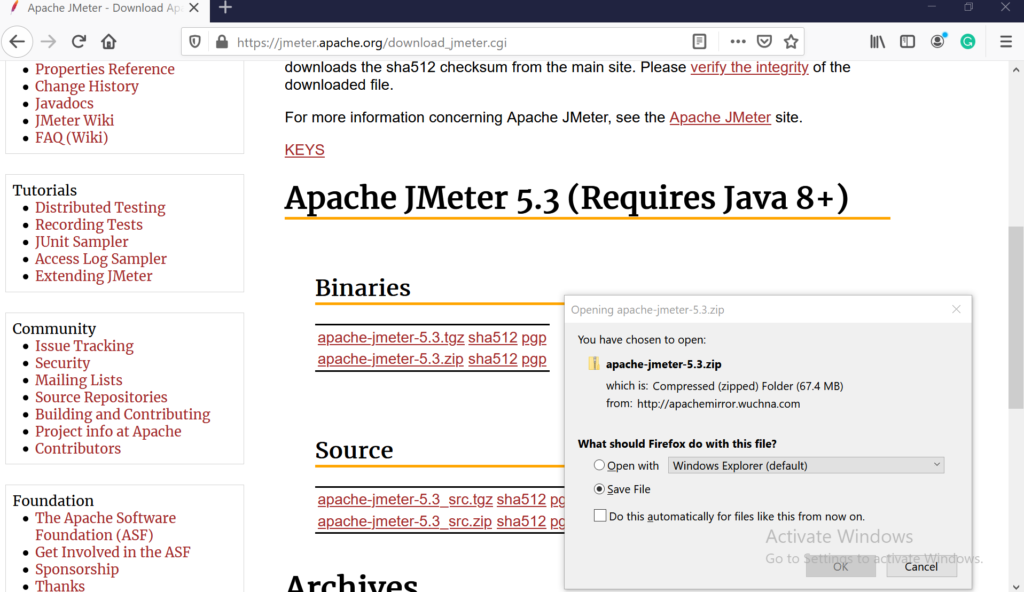The image size is (1024, 592).
Task: Open the KEYS link
Action: coord(304,149)
